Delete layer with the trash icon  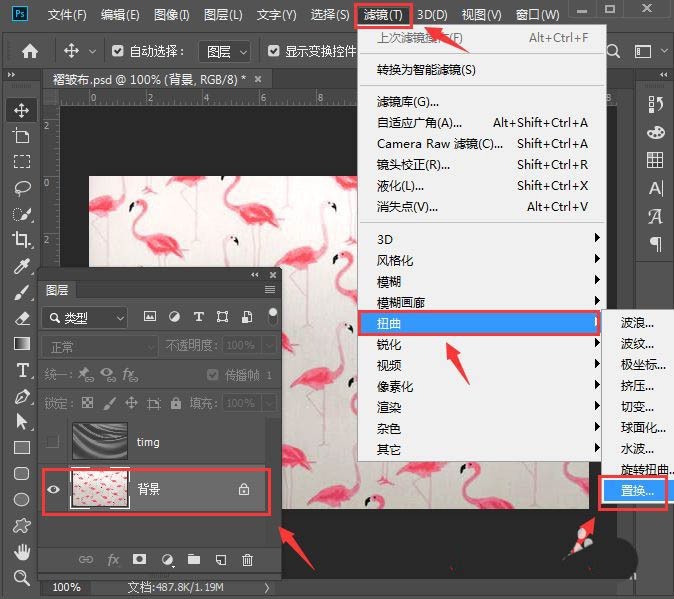[247, 559]
